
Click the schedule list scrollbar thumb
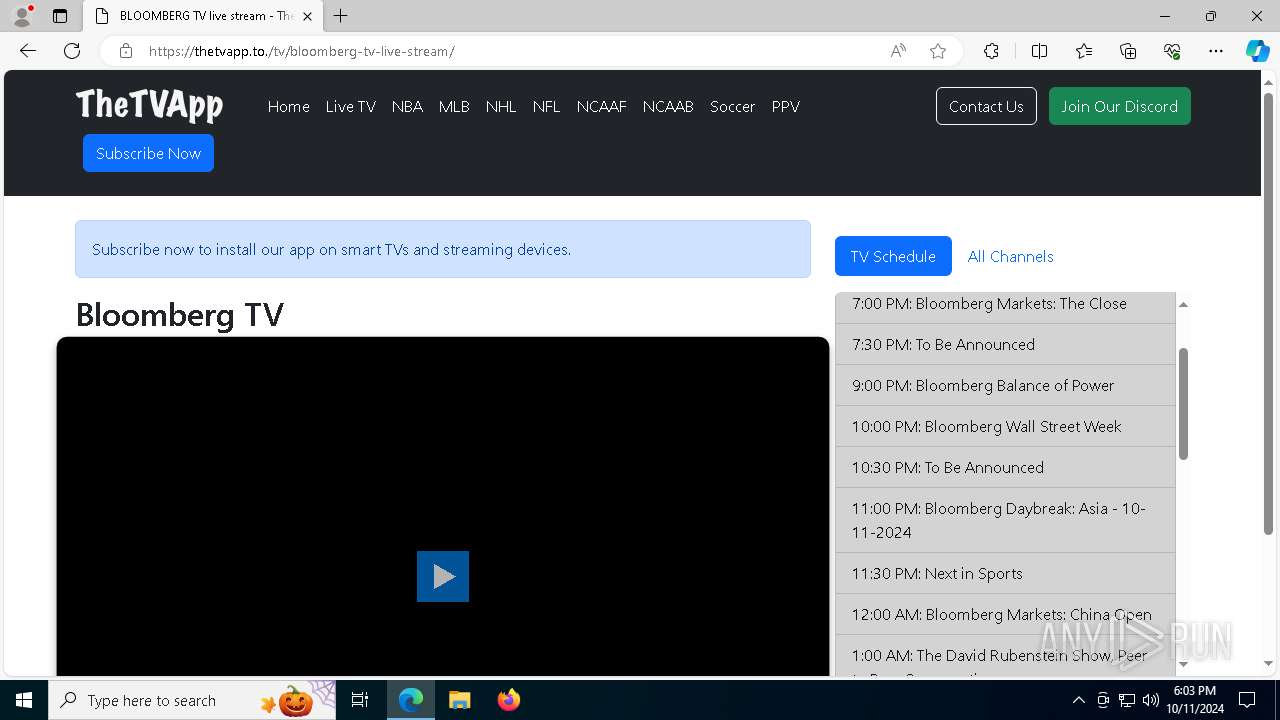[x=1183, y=404]
